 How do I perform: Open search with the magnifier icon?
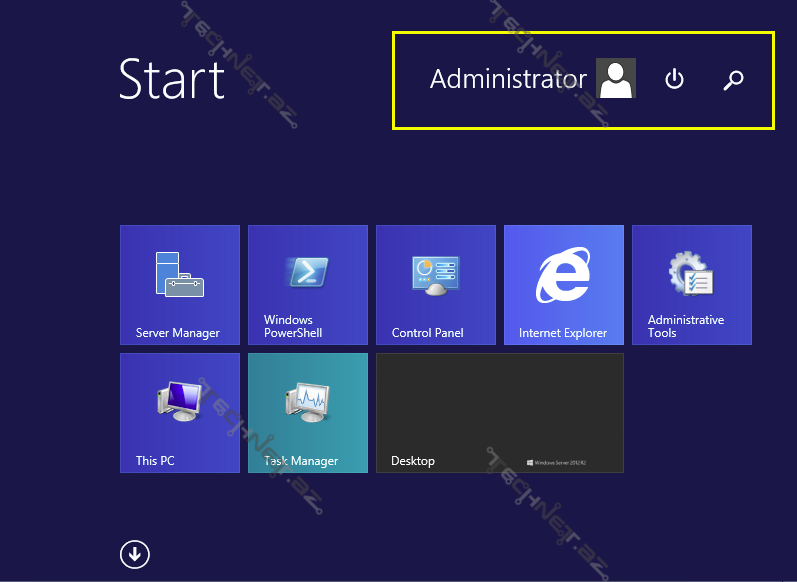[x=734, y=80]
